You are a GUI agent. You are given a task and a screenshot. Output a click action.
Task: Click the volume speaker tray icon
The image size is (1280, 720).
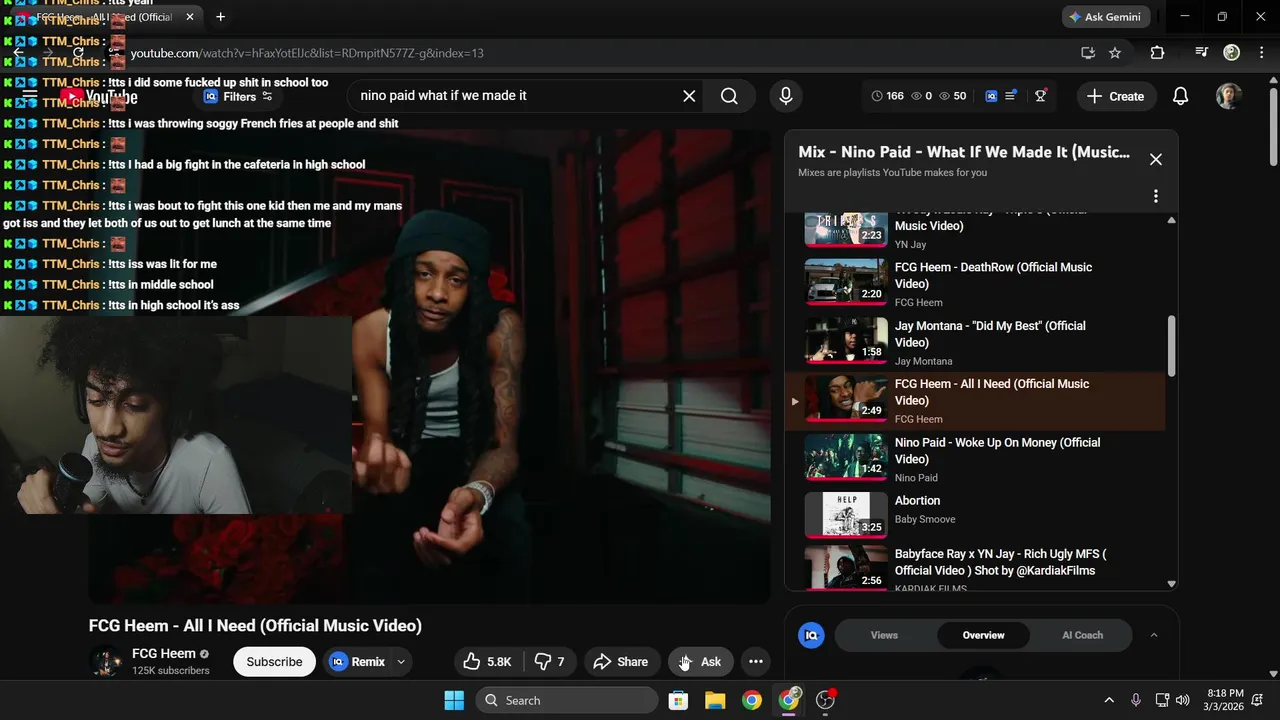pos(1183,700)
